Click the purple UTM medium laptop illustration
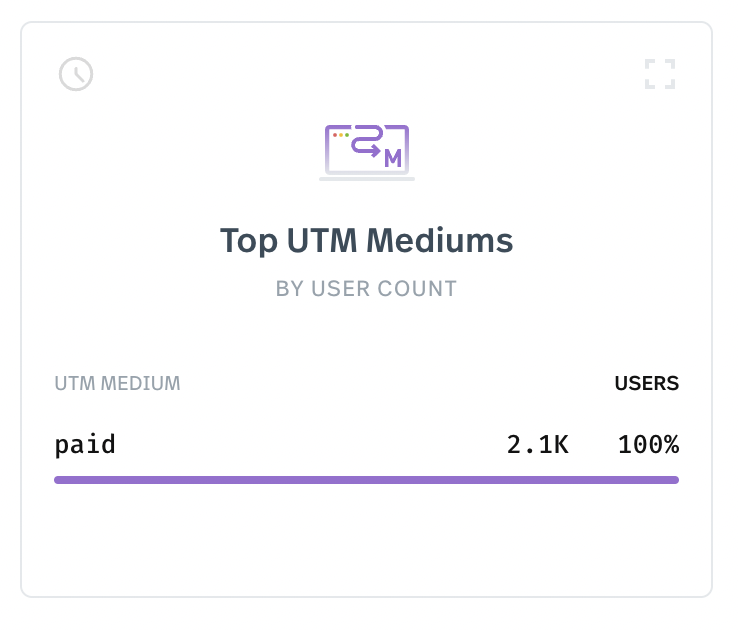The width and height of the screenshot is (738, 630). pos(367,152)
